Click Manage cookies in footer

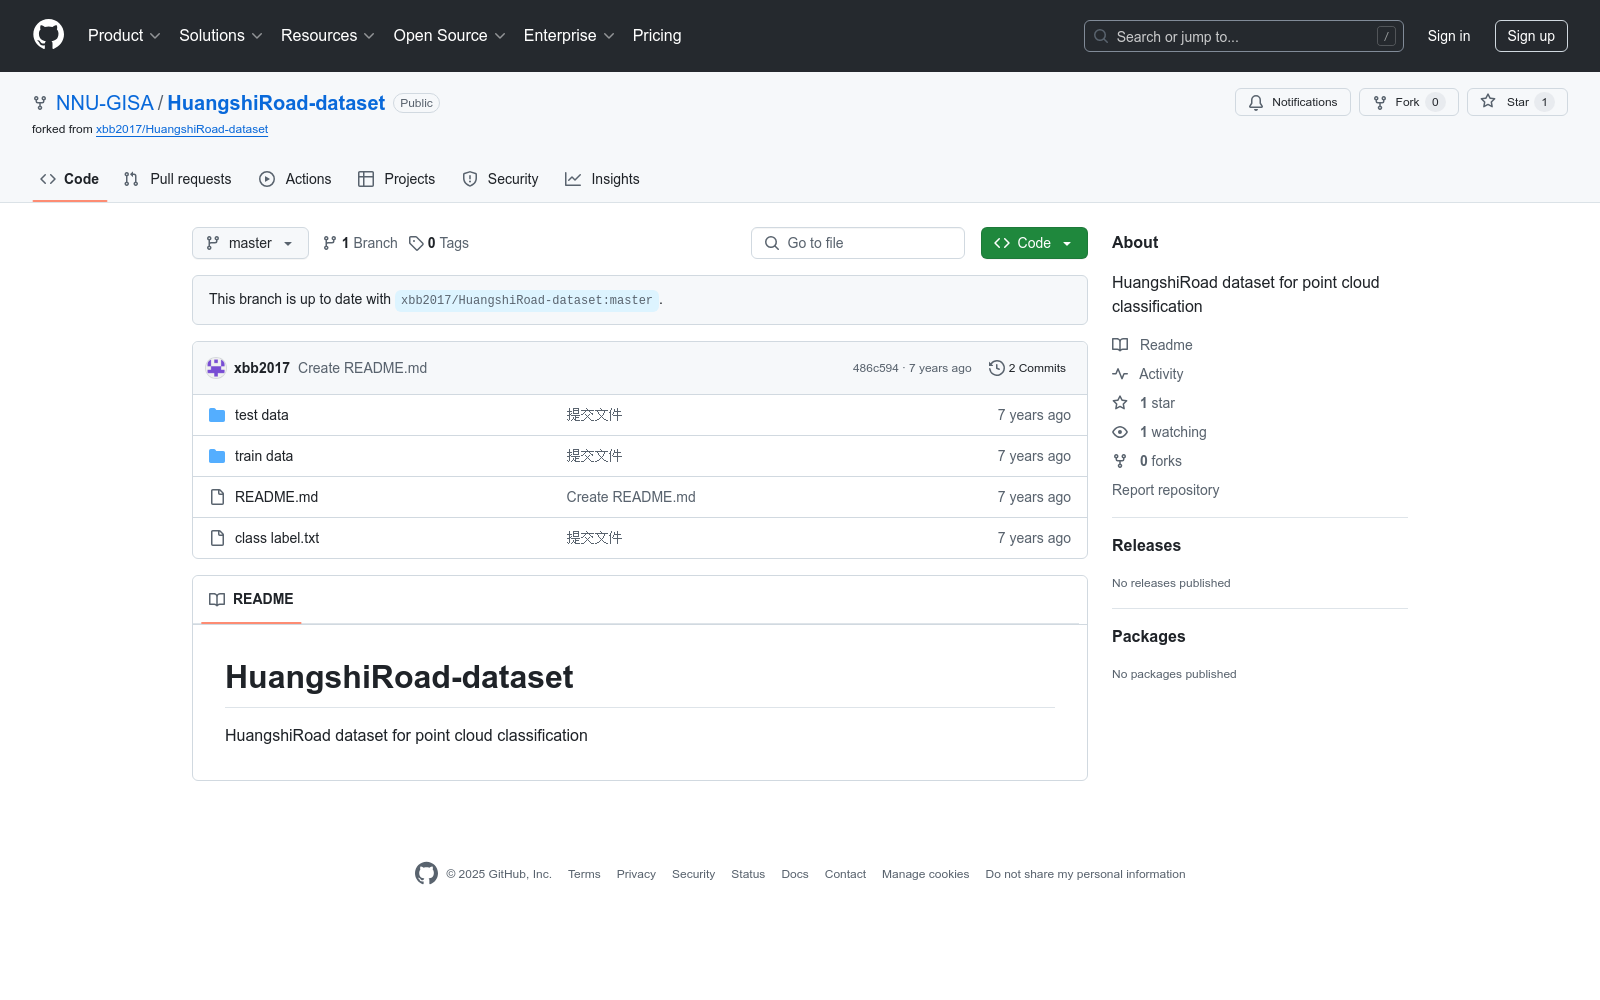point(925,874)
